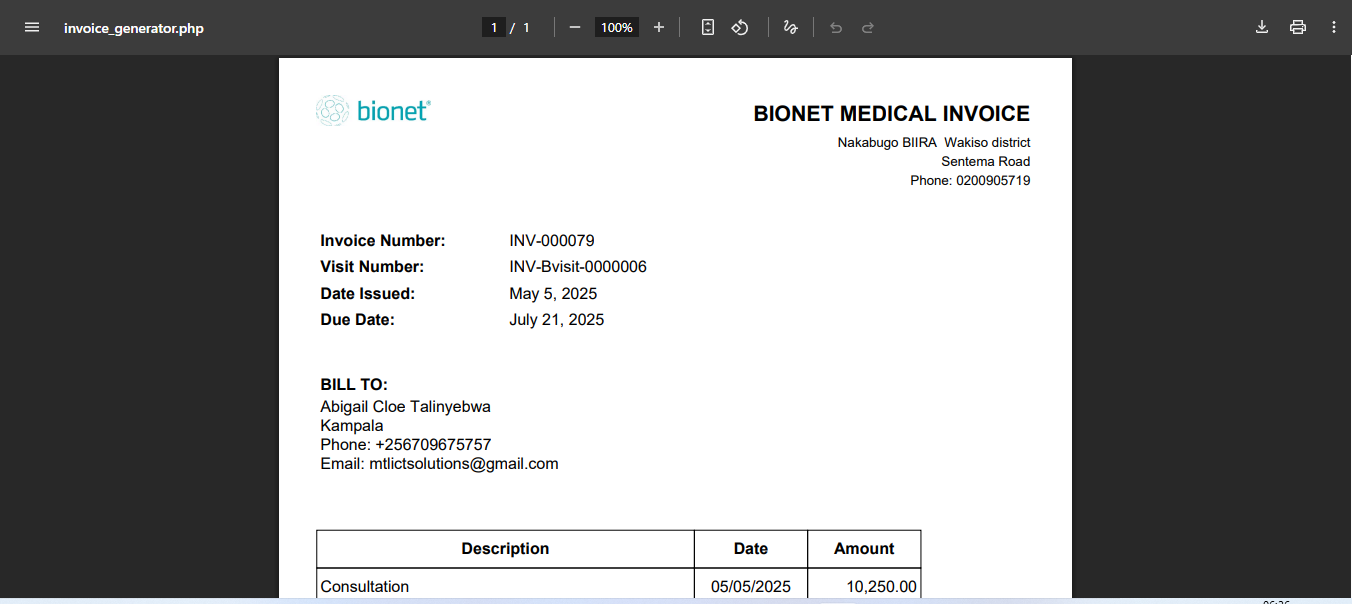Rotate the document counterclockwise
Image resolution: width=1352 pixels, height=604 pixels.
click(x=740, y=27)
